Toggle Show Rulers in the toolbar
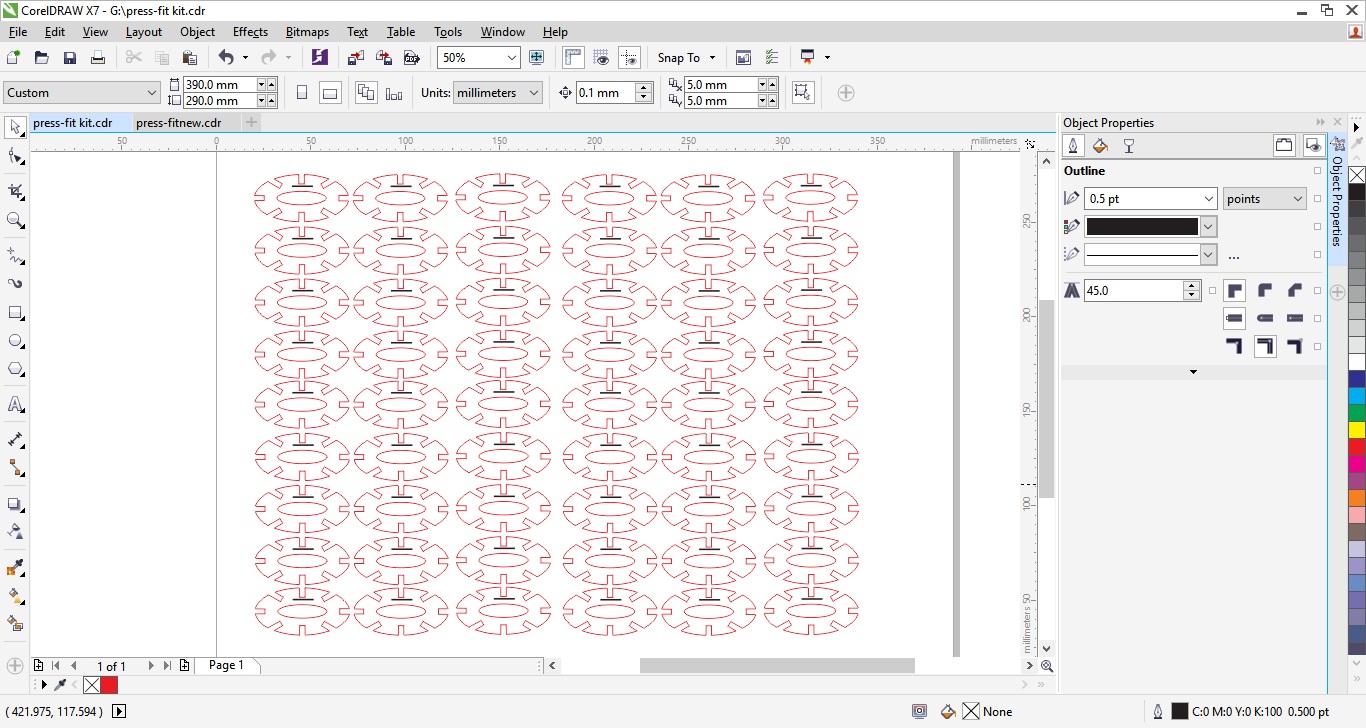 click(573, 58)
